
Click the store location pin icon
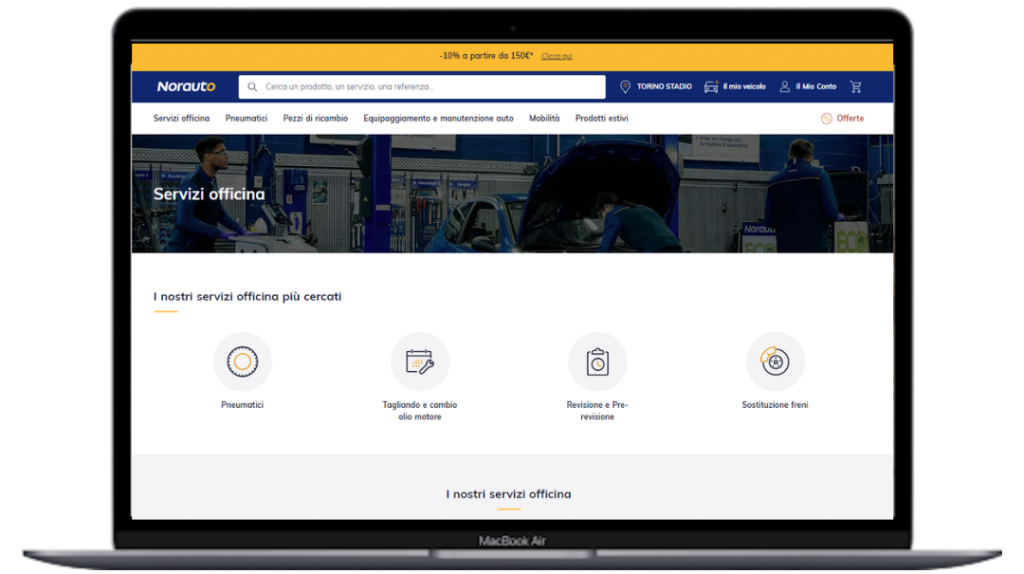pyautogui.click(x=626, y=87)
